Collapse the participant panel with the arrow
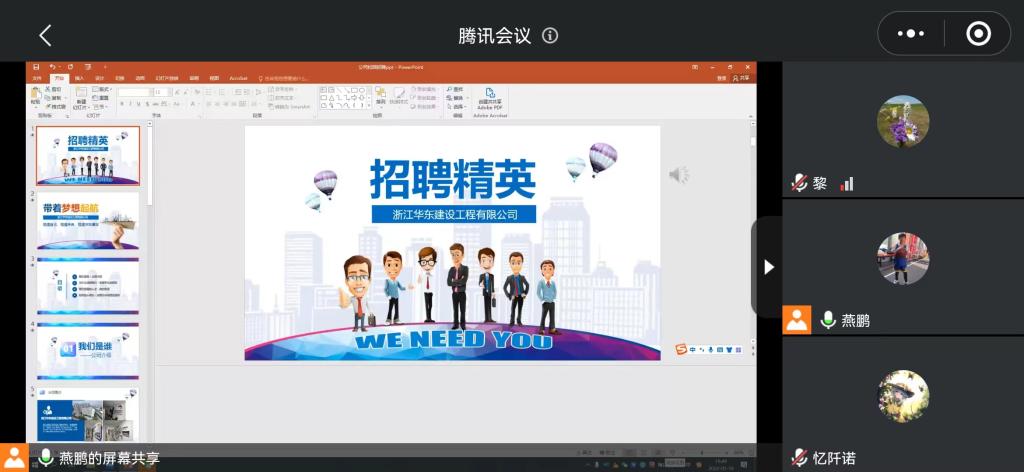Image resolution: width=1024 pixels, height=472 pixels. point(768,267)
